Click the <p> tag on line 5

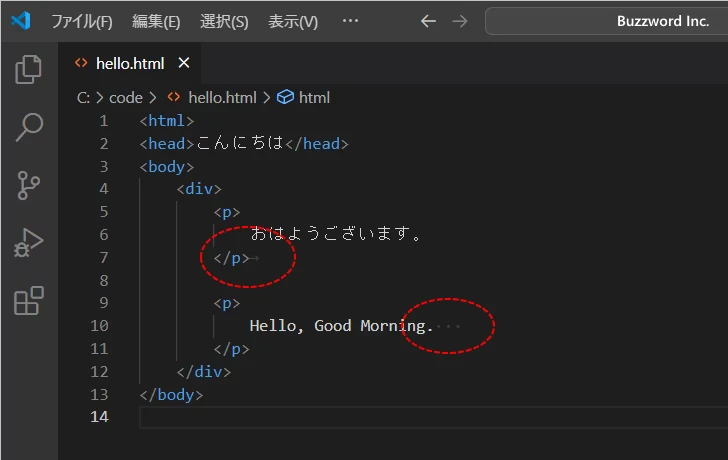click(x=227, y=212)
